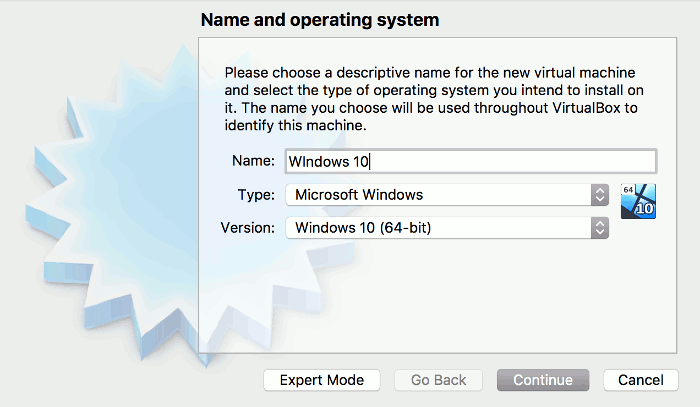Click the 'Type:' label
The height and width of the screenshot is (407, 700).
(x=256, y=195)
